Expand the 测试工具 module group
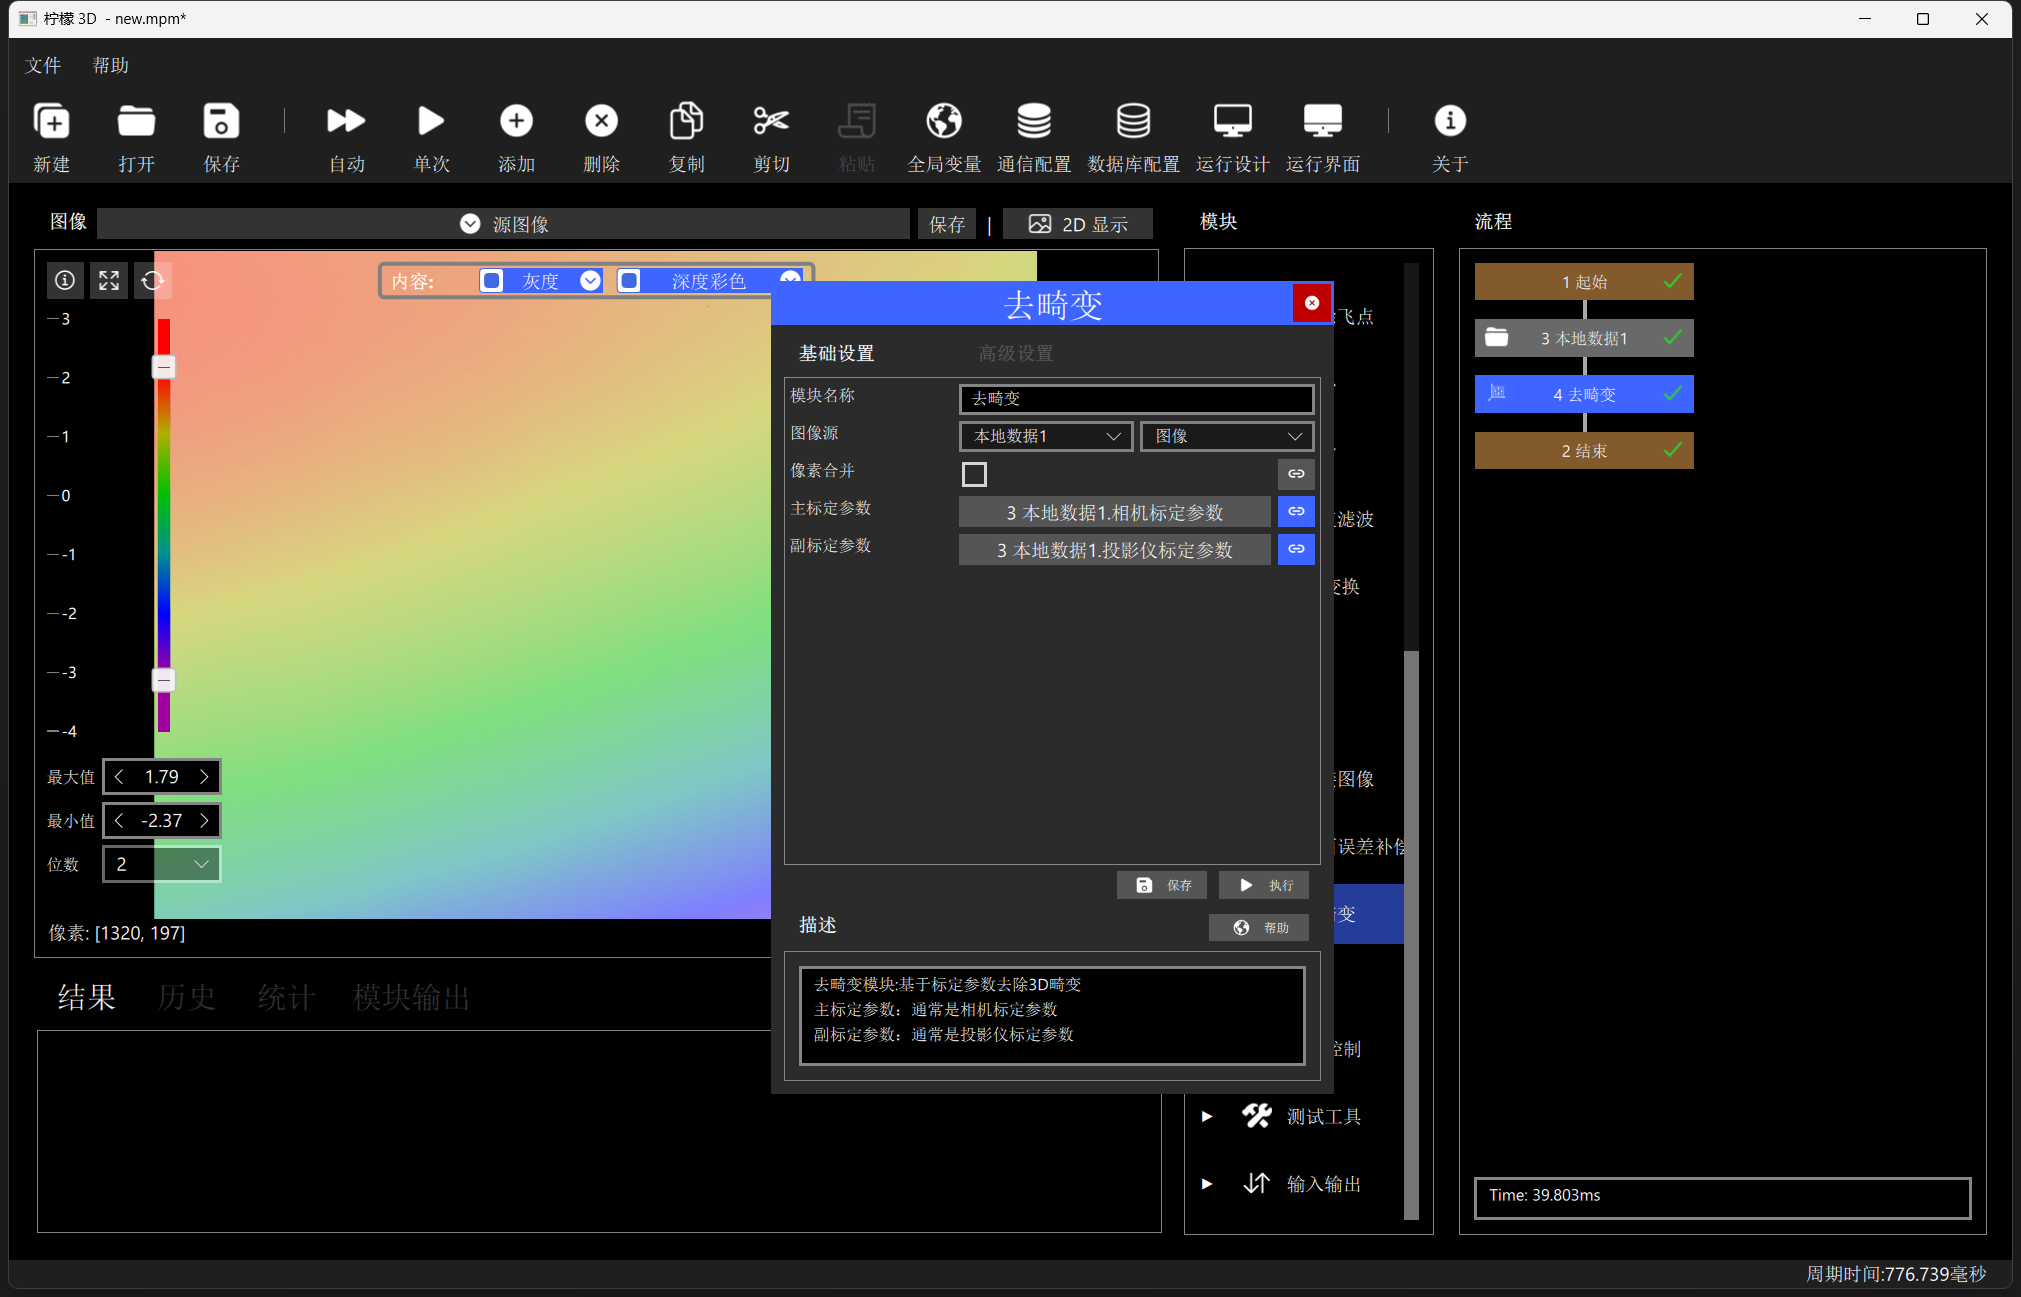The height and width of the screenshot is (1297, 2021). click(x=1207, y=1116)
